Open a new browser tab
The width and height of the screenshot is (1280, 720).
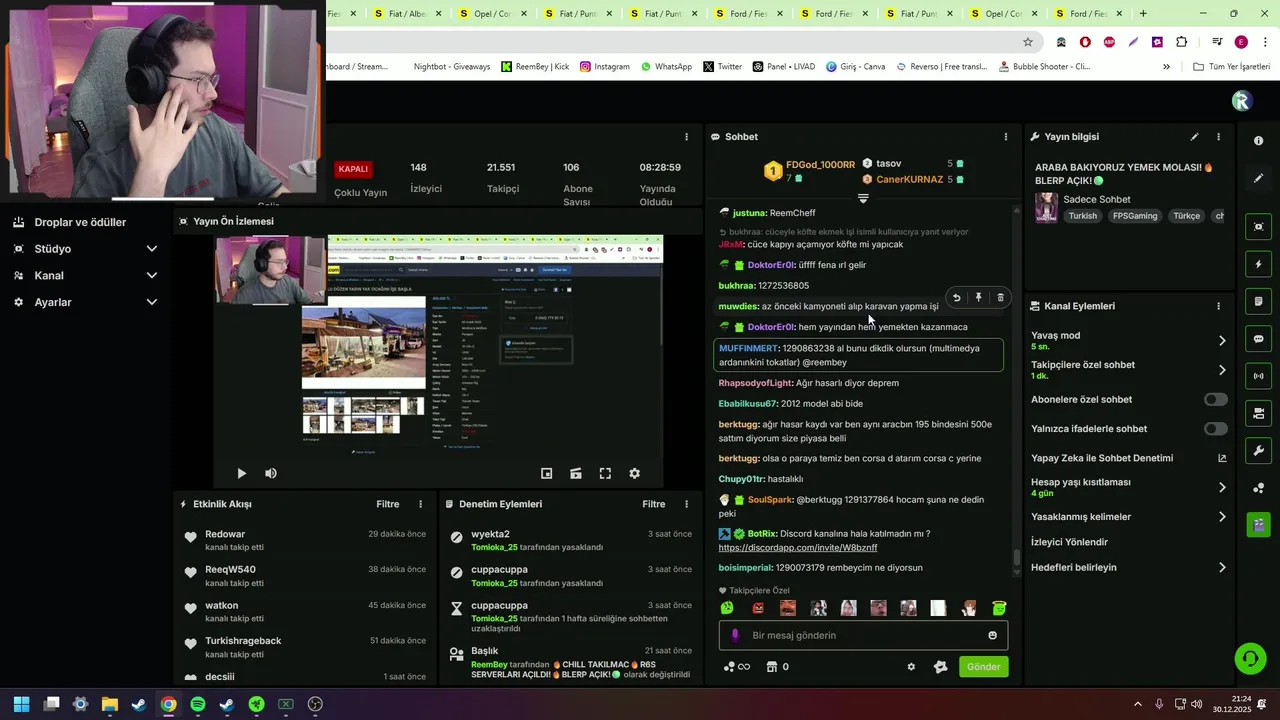(x=1143, y=14)
